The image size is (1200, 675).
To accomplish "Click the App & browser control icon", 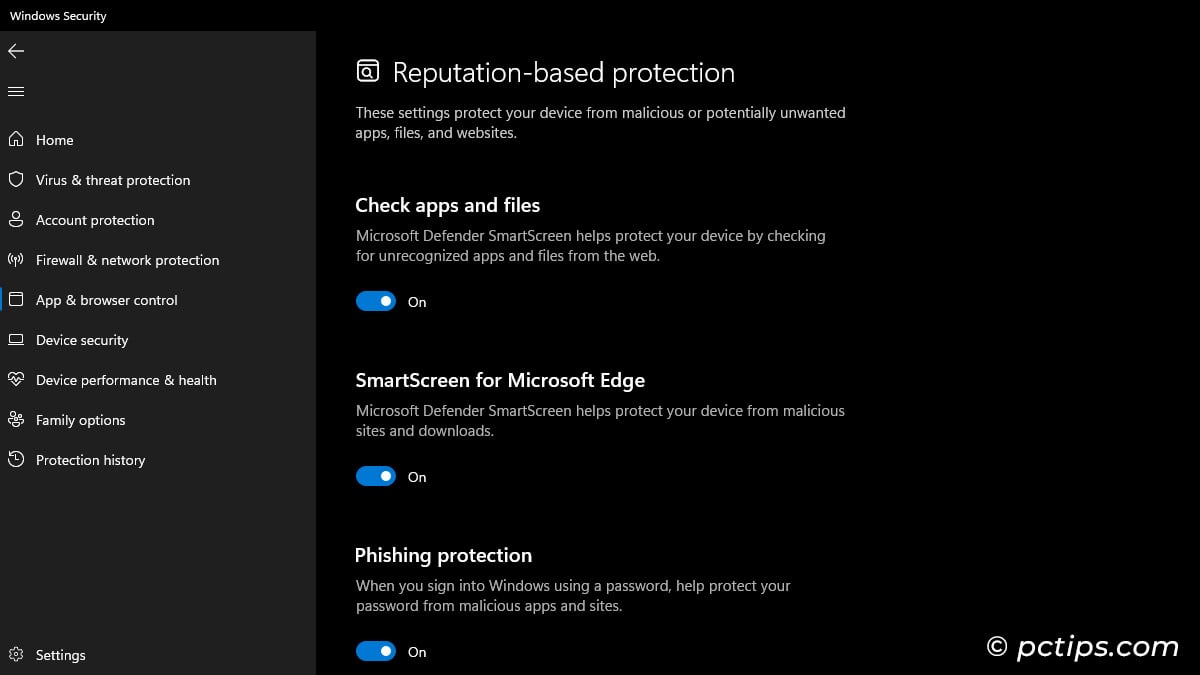I will (x=16, y=300).
